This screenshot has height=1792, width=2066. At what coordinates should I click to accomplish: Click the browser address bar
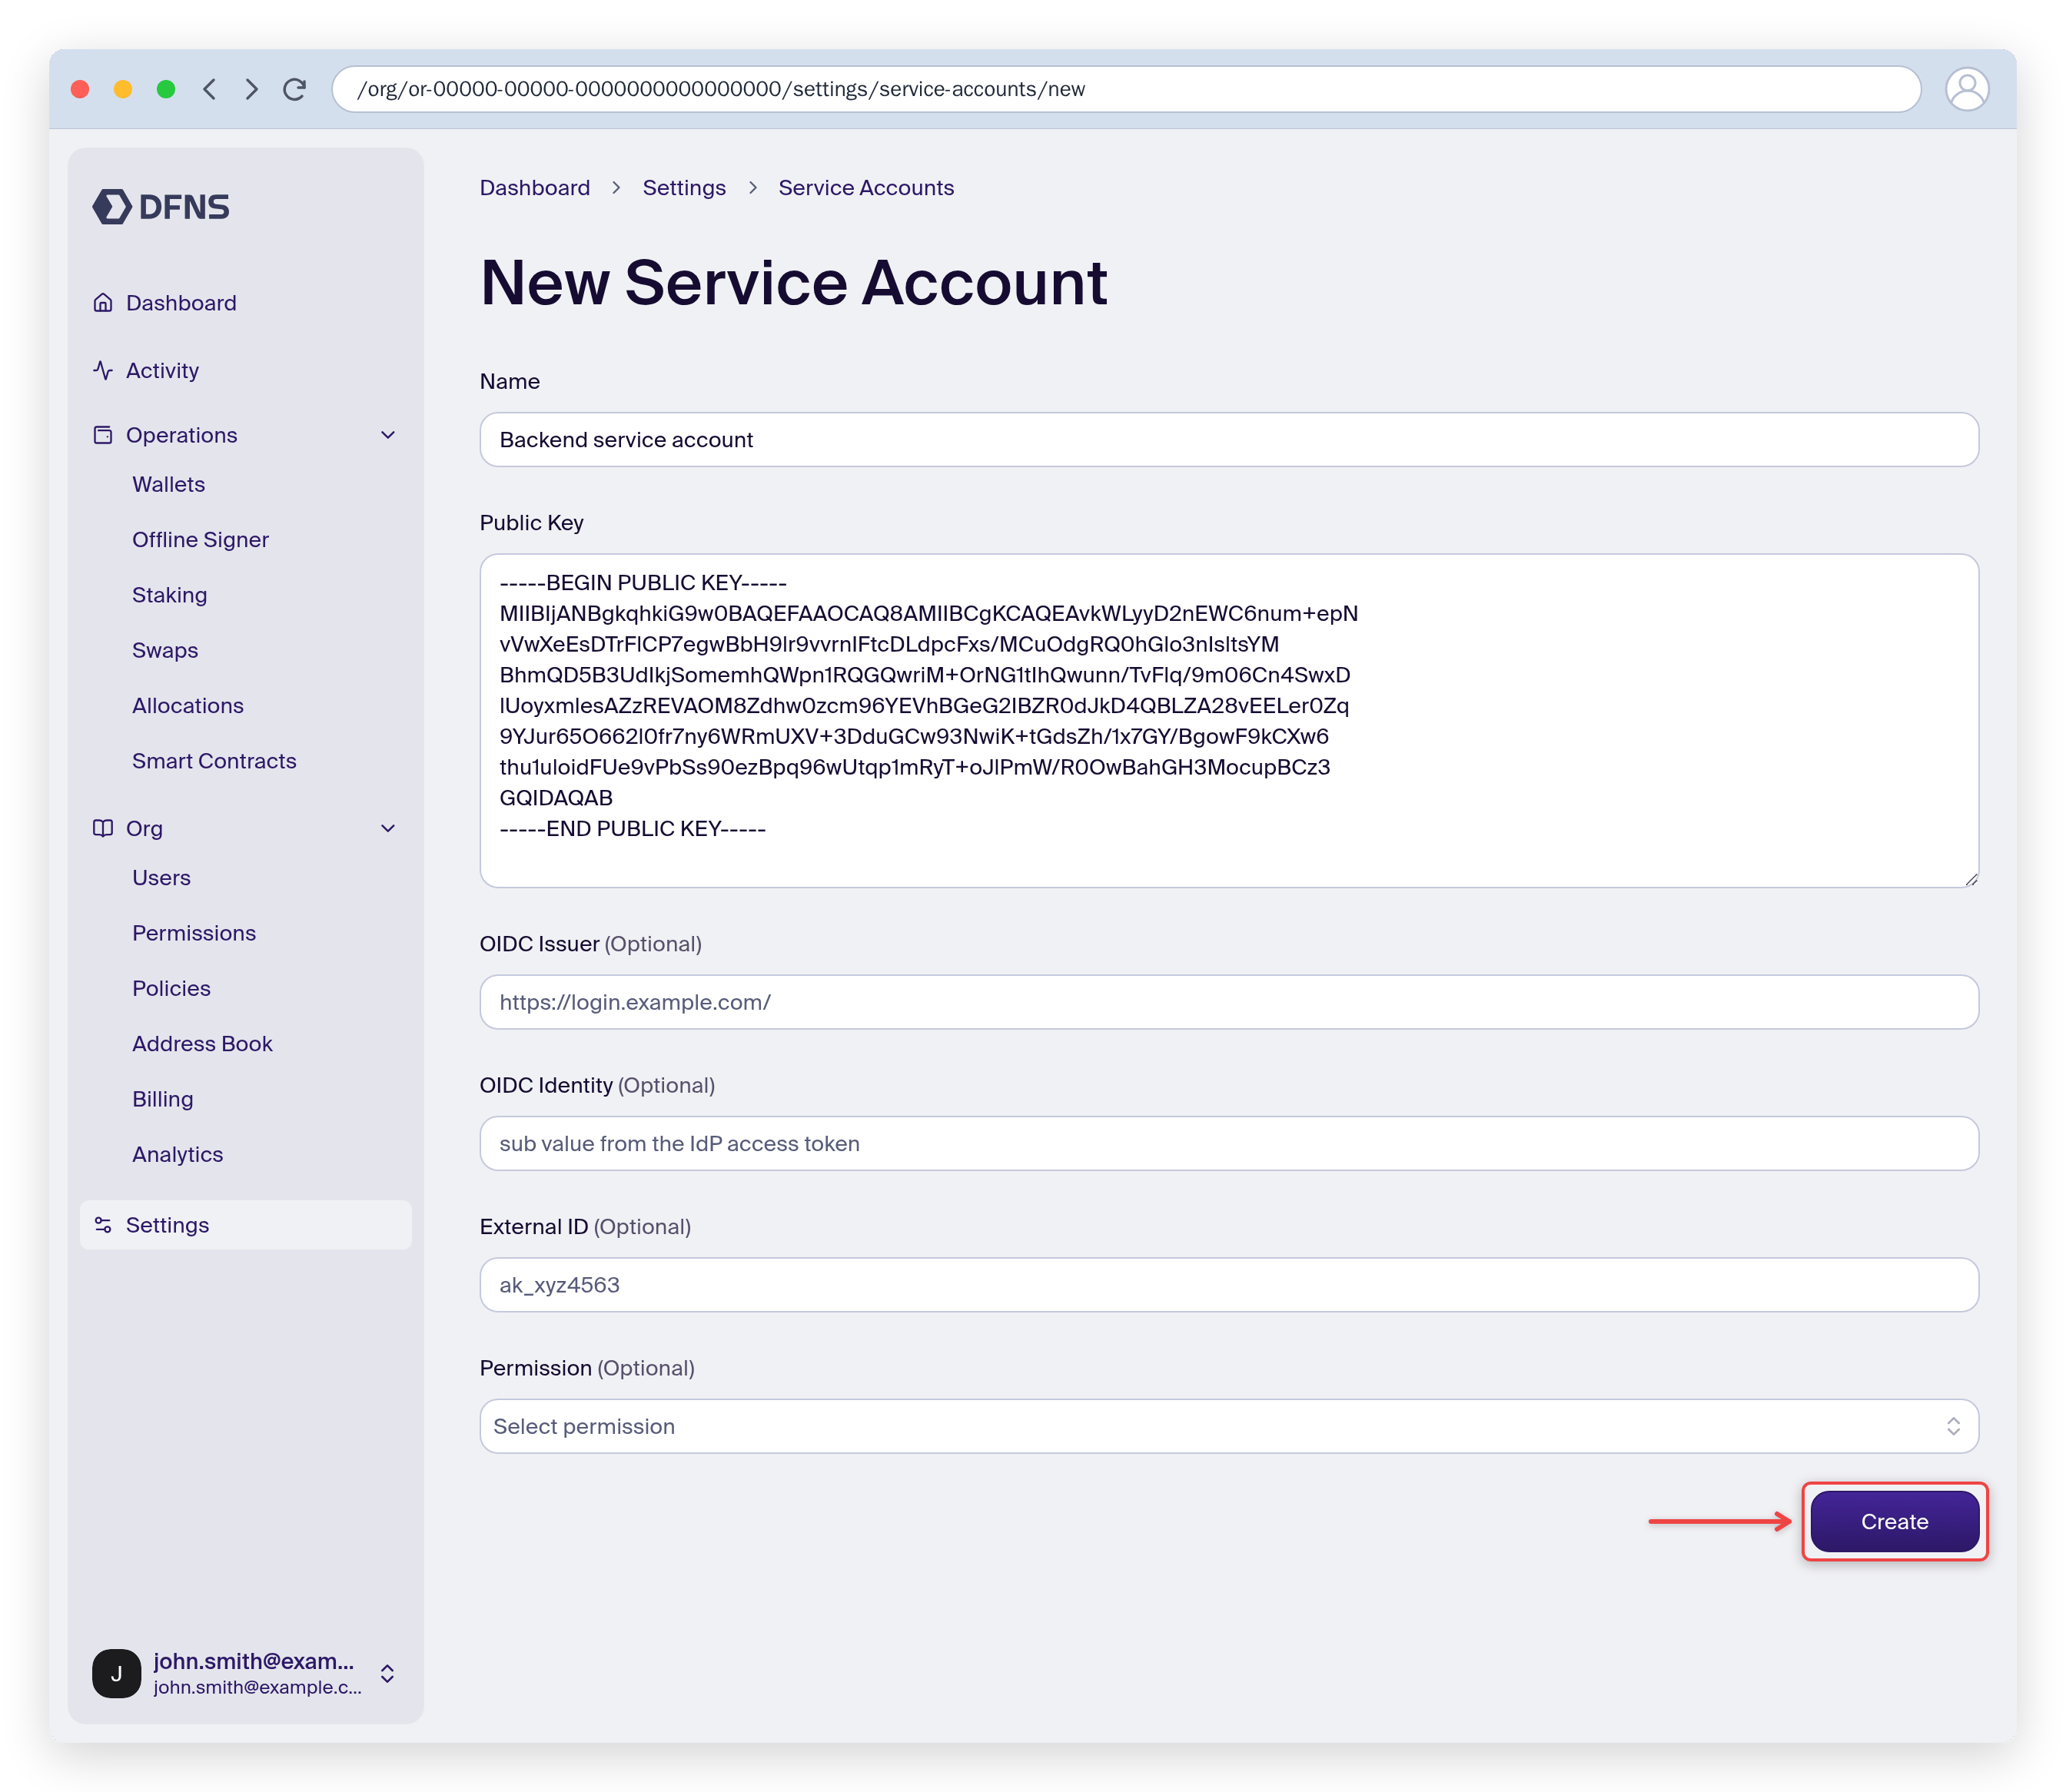(1126, 89)
